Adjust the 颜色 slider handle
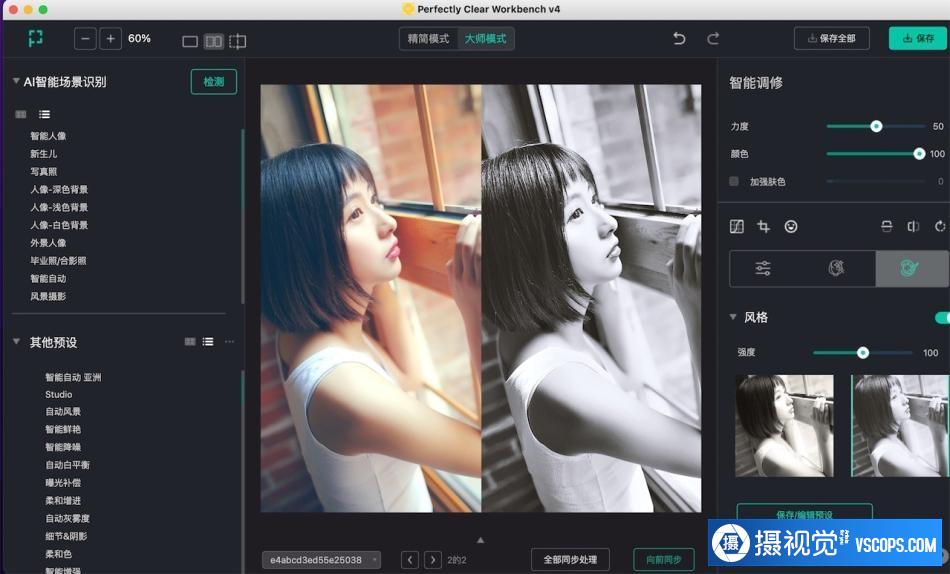This screenshot has width=950, height=574. pos(919,154)
